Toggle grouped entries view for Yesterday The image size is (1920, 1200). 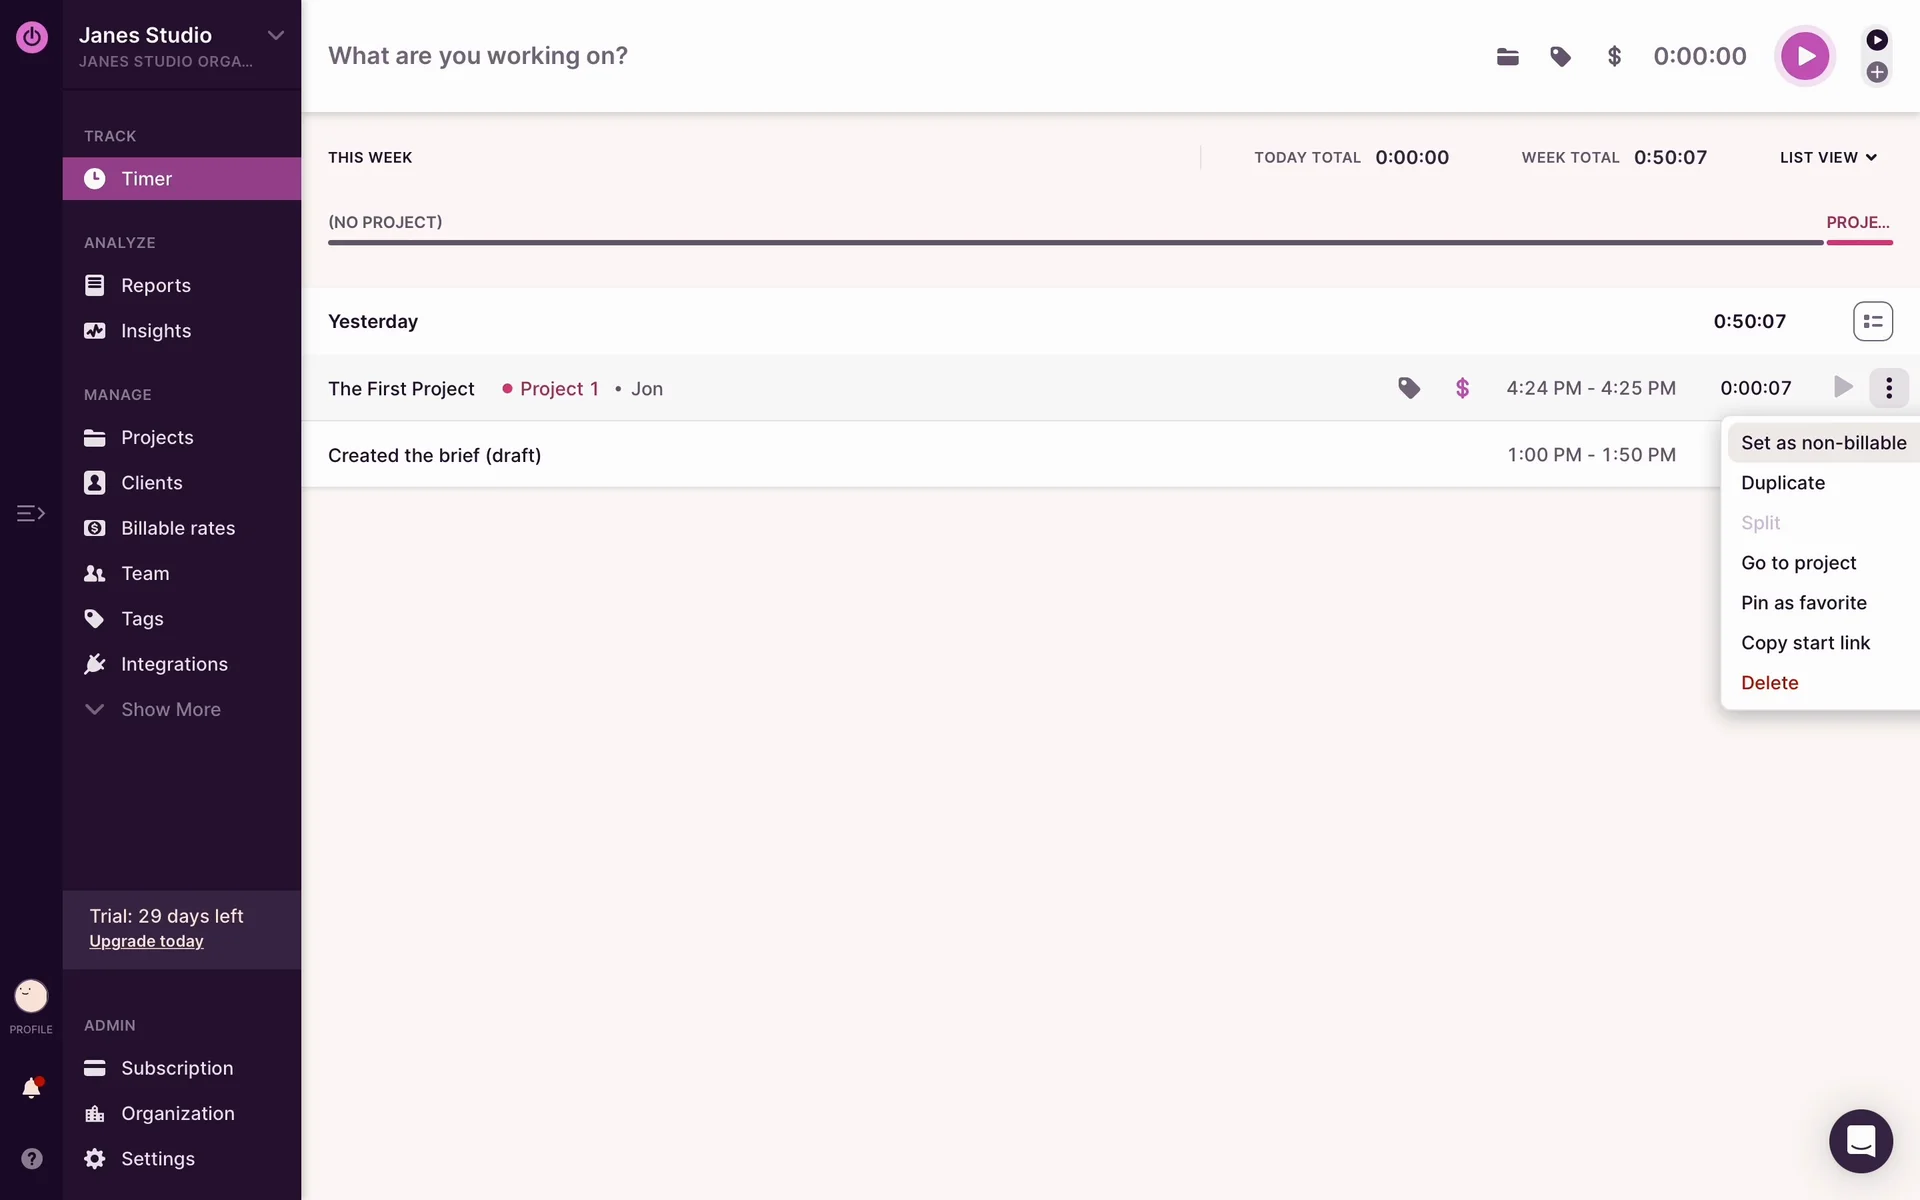pyautogui.click(x=1872, y=321)
